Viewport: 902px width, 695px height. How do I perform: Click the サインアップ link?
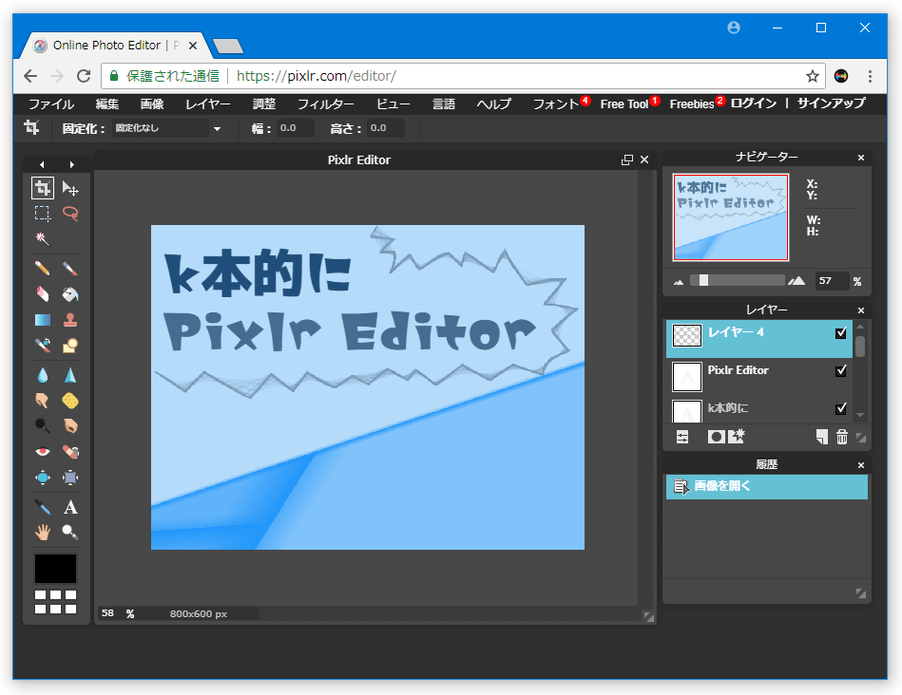[831, 104]
